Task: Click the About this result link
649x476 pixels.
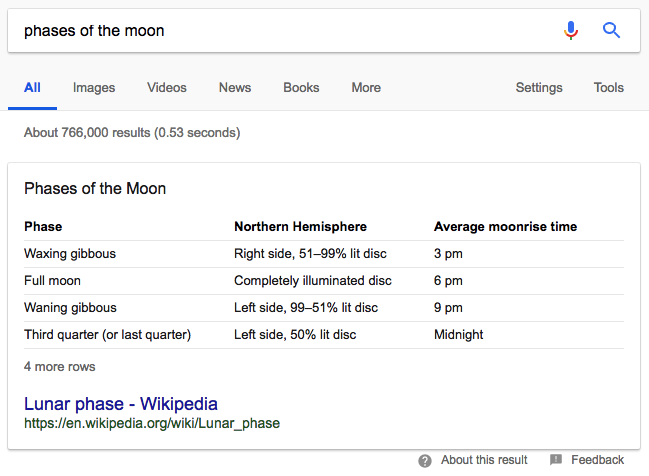Action: pos(484,460)
